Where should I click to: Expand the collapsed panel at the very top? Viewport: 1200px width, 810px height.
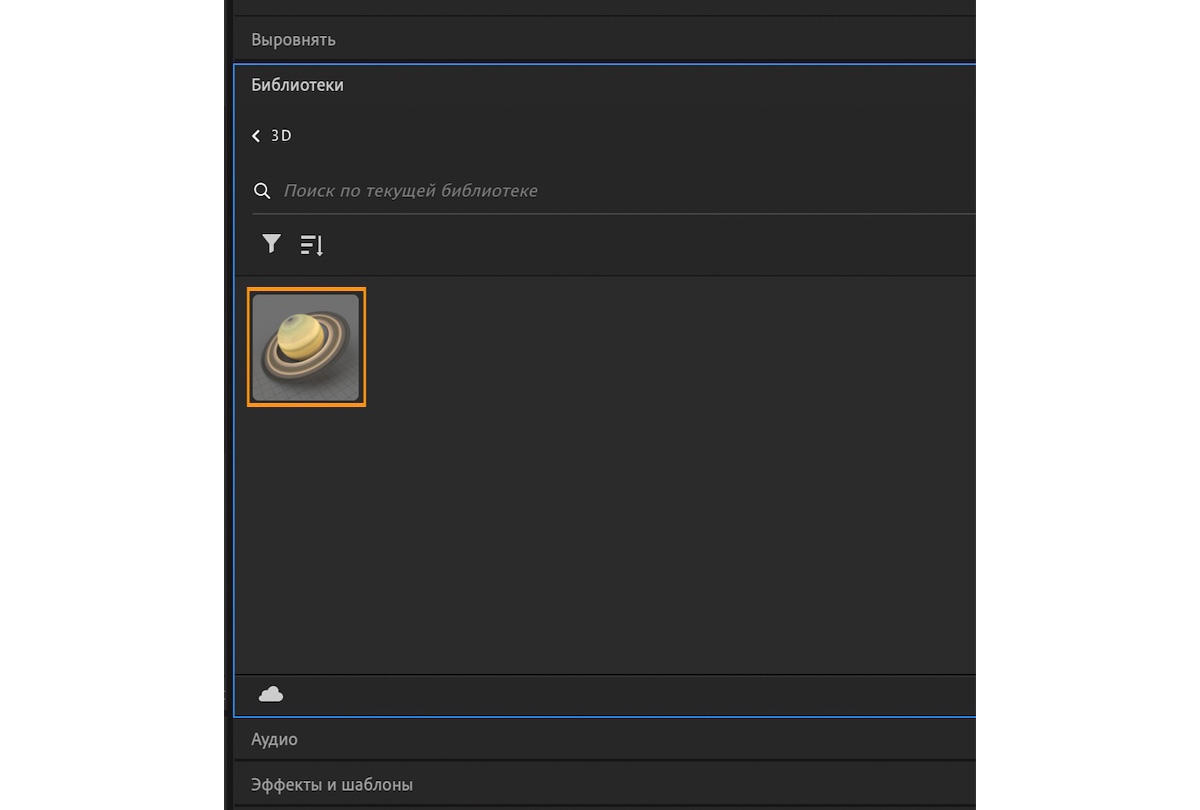[x=600, y=6]
